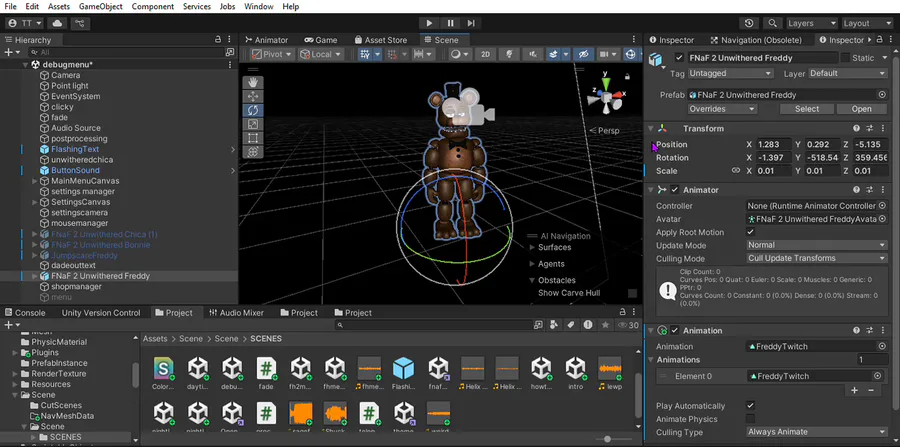The height and width of the screenshot is (447, 900).
Task: Open version control branch icon in top toolbar
Action: point(80,24)
